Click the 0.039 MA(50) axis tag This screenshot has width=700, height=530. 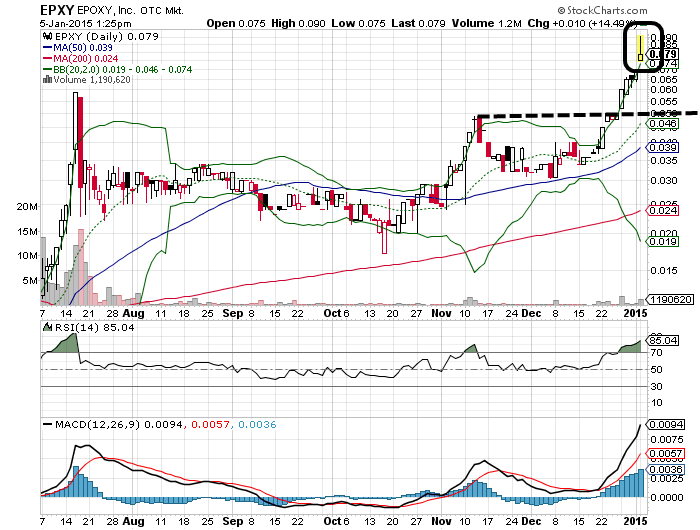click(x=663, y=147)
